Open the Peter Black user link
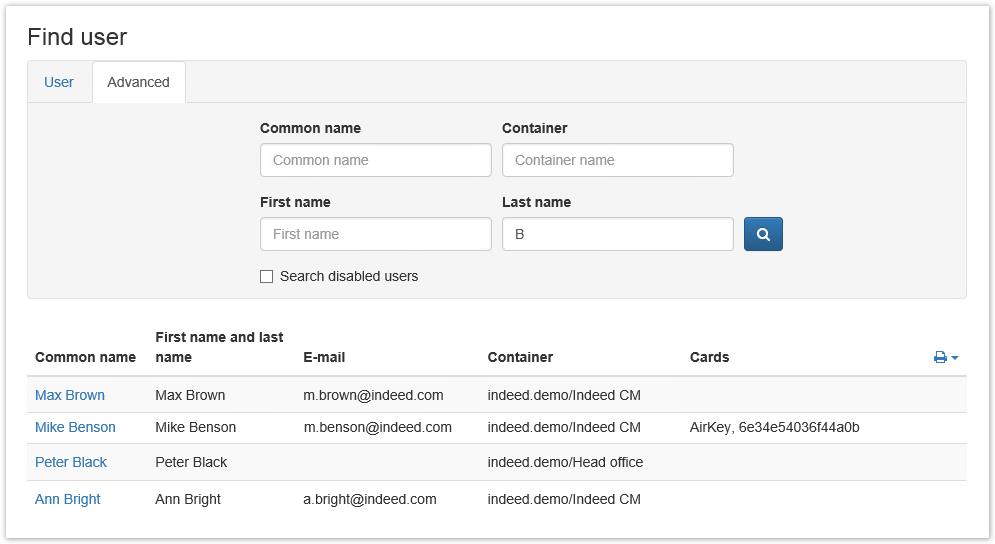Screen dimensions: 995x544 tap(71, 462)
